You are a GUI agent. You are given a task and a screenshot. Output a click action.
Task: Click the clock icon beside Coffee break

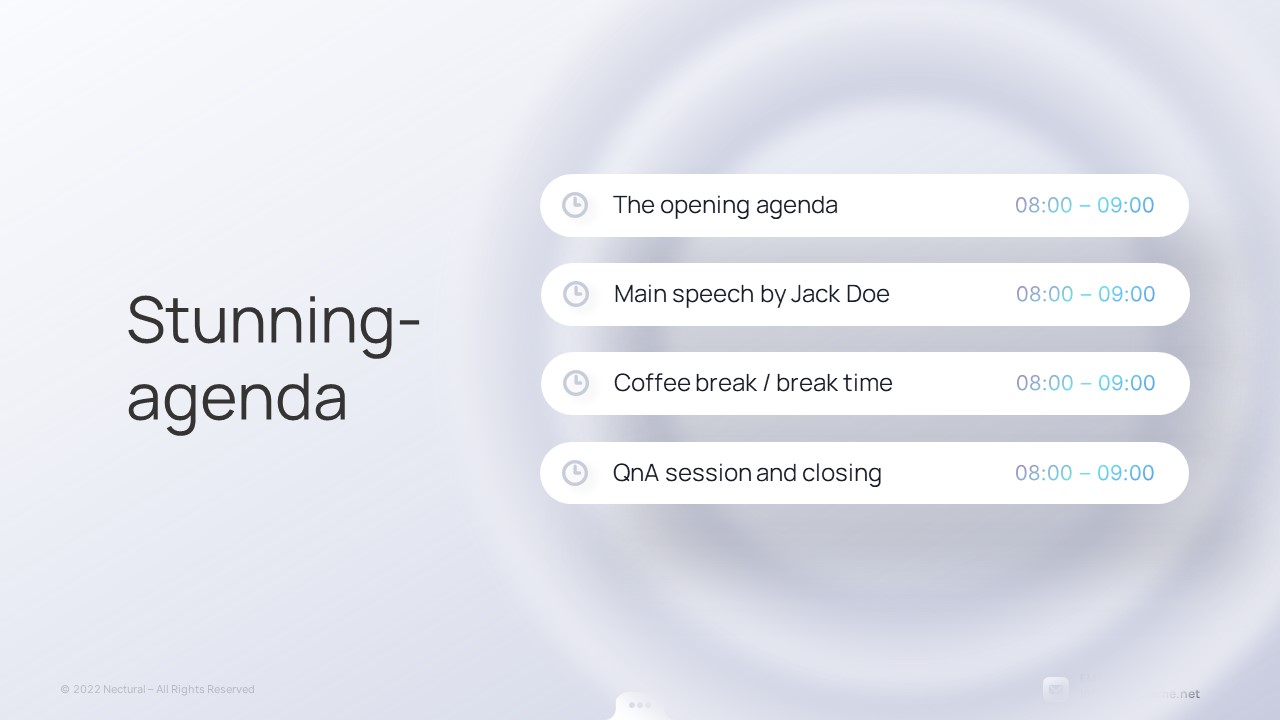pyautogui.click(x=576, y=383)
